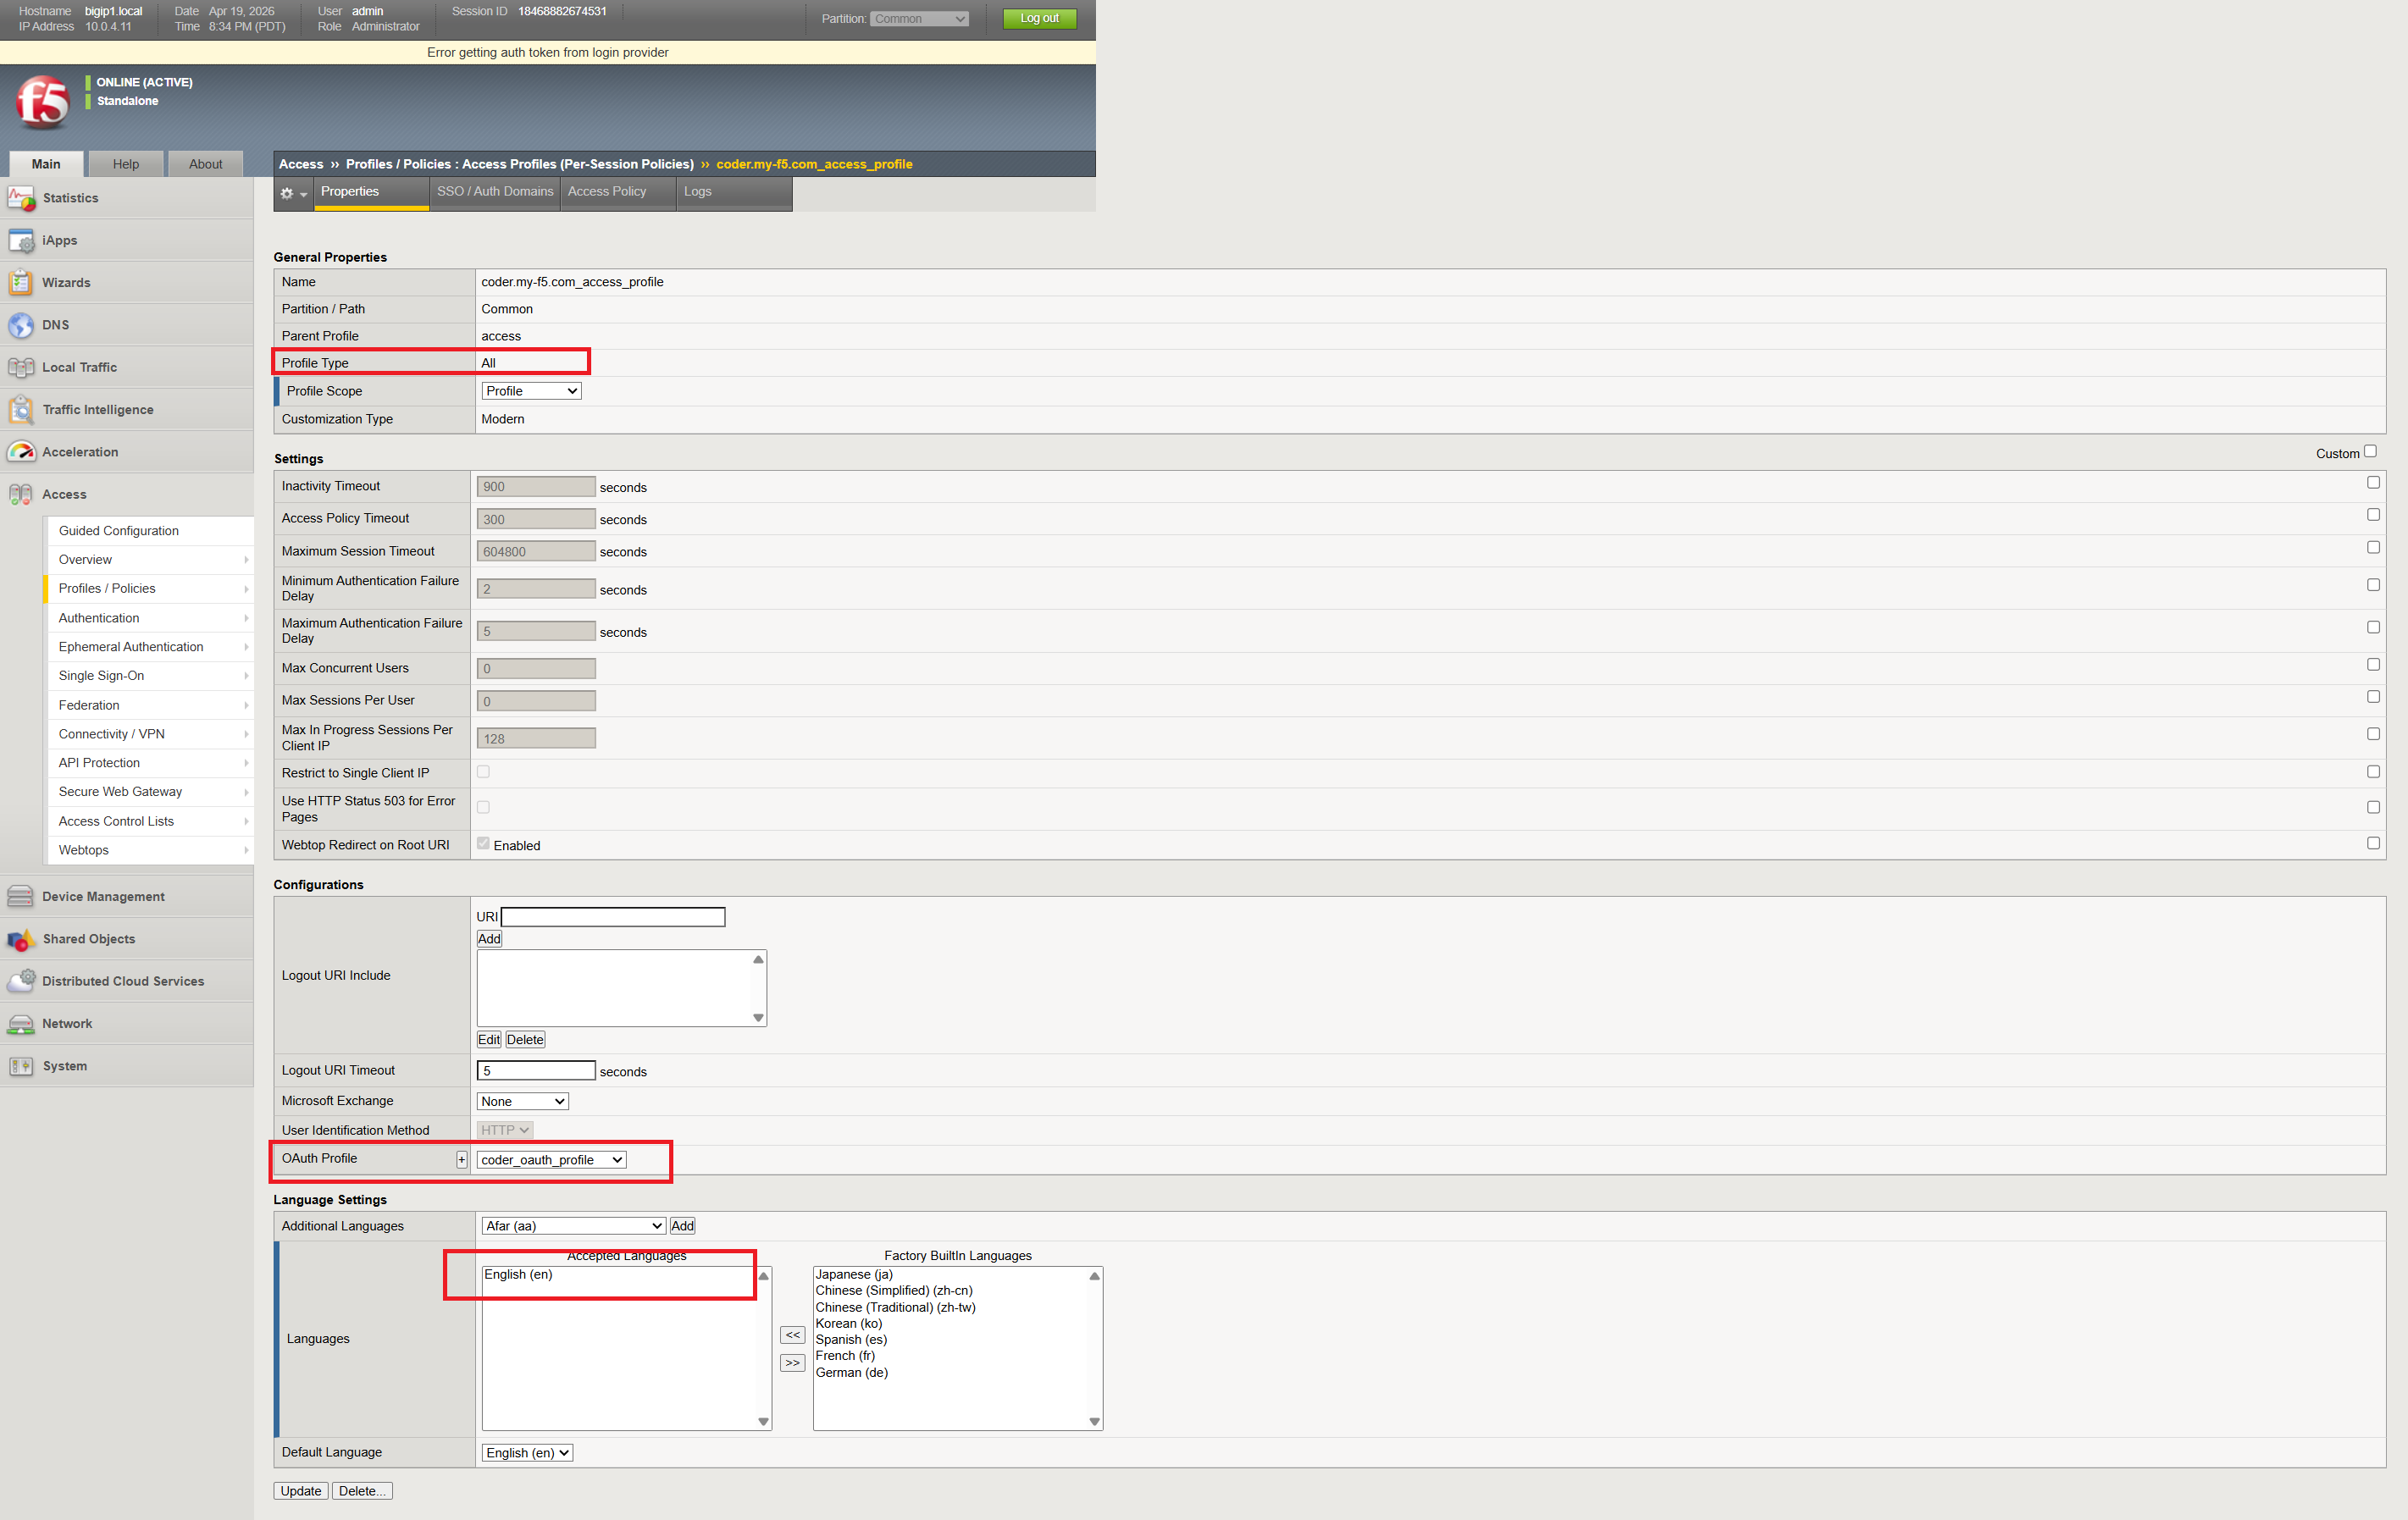Open Acceleration gauge icon in sidebar
Screen dimensions: 2408x1520
21,452
